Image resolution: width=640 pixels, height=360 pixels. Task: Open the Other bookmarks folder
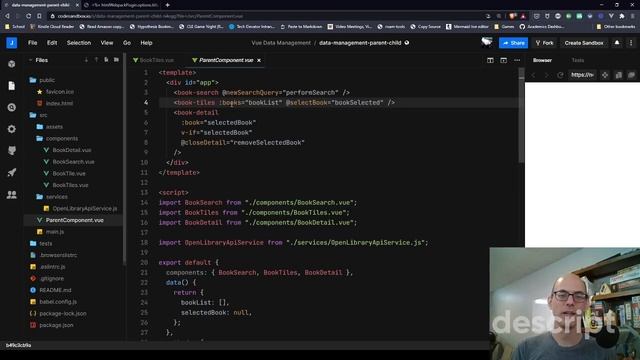616,27
